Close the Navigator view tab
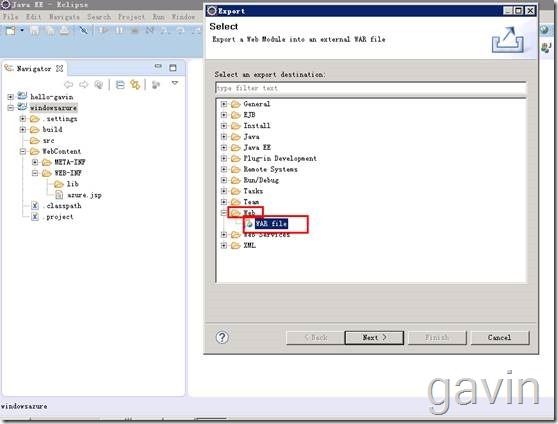558x424 pixels. tap(60, 68)
